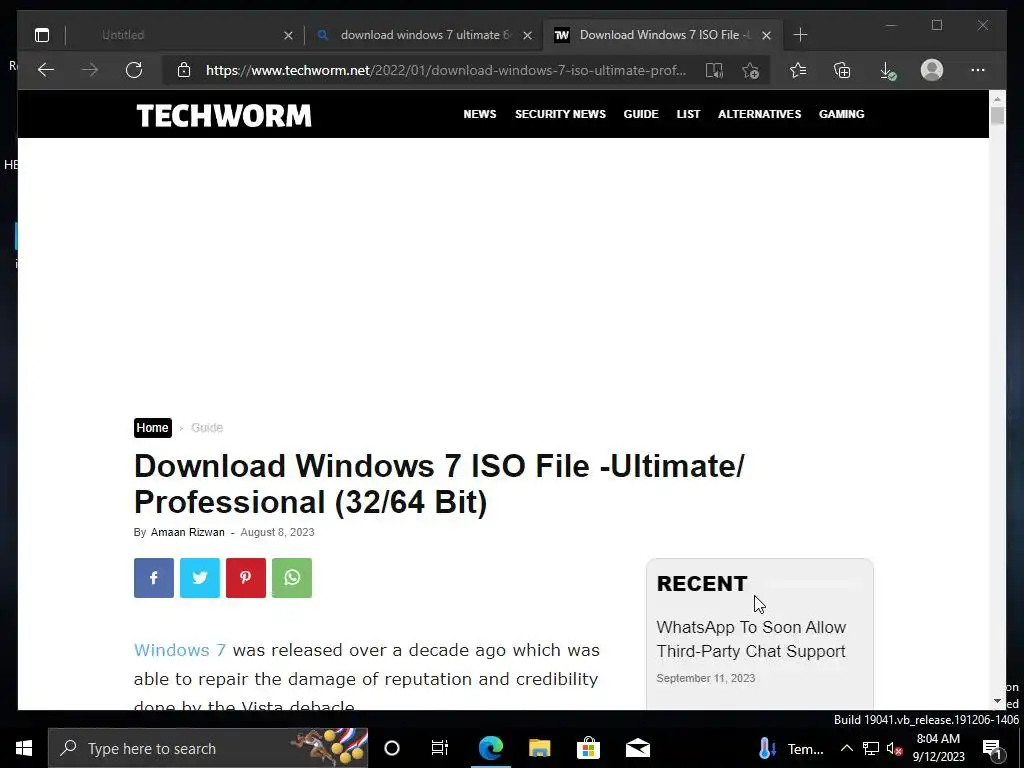Open WhatsApp Third-Party Chat Support article
This screenshot has width=1024, height=768.
click(751, 639)
